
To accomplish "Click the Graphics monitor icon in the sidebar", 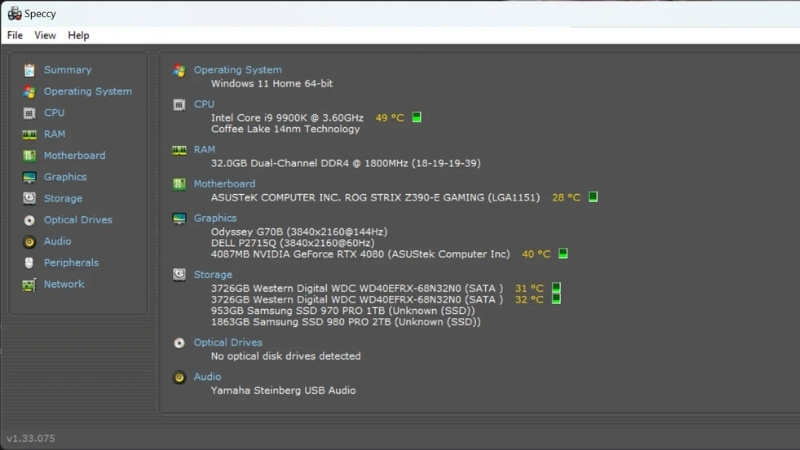I will tap(29, 177).
